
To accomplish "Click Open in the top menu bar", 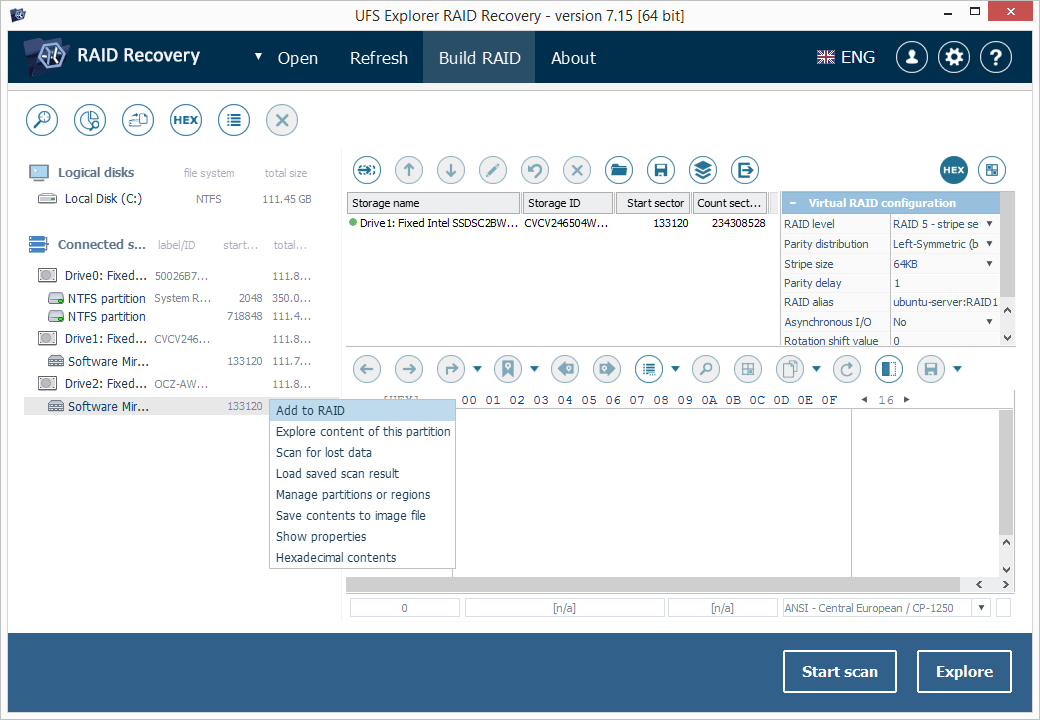I will point(298,58).
